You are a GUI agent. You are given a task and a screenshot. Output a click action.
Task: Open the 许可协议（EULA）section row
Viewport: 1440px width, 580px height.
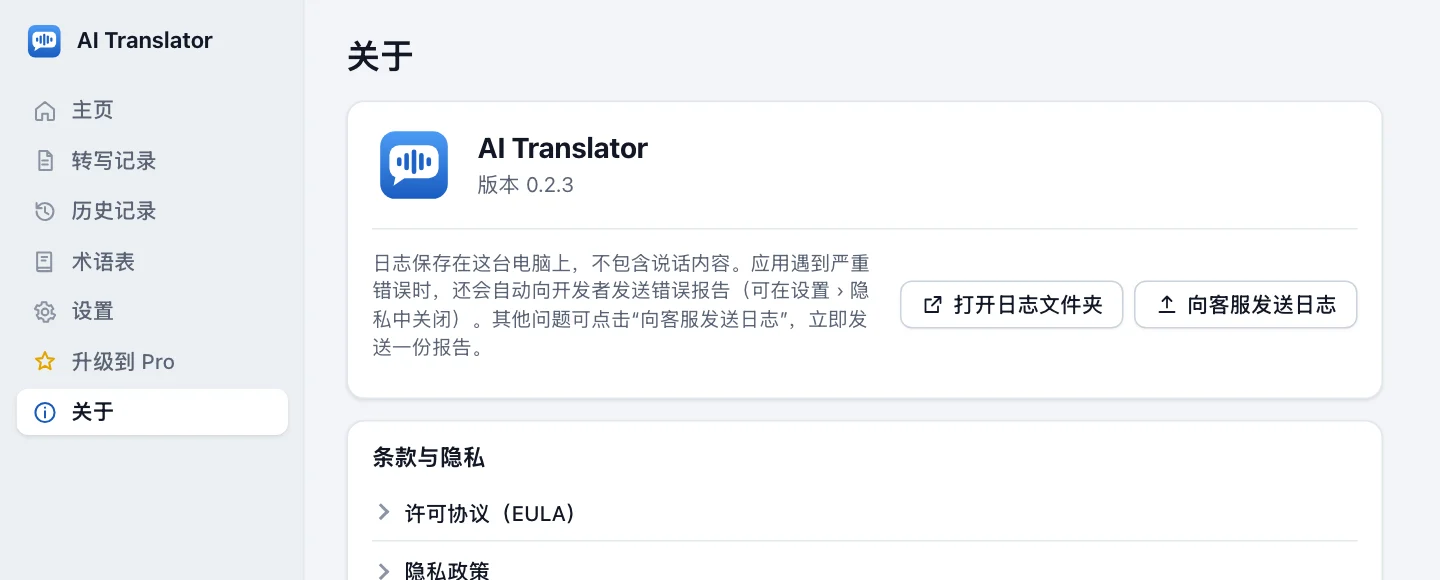click(x=865, y=513)
